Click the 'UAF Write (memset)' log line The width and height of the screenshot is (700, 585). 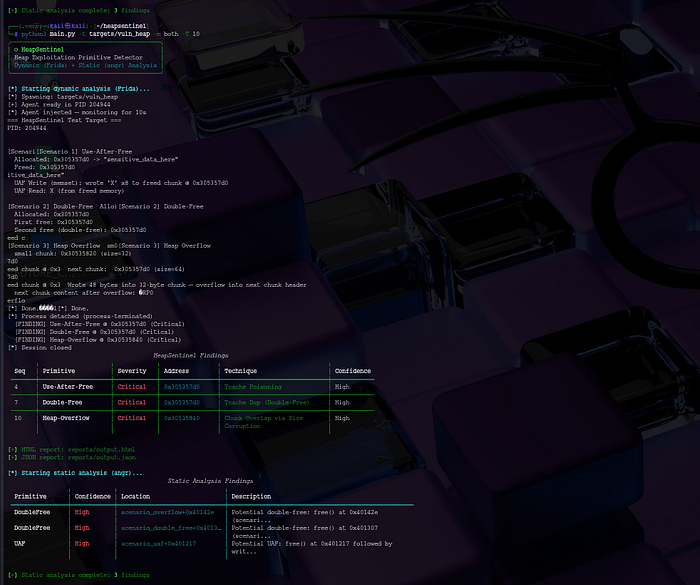121,183
